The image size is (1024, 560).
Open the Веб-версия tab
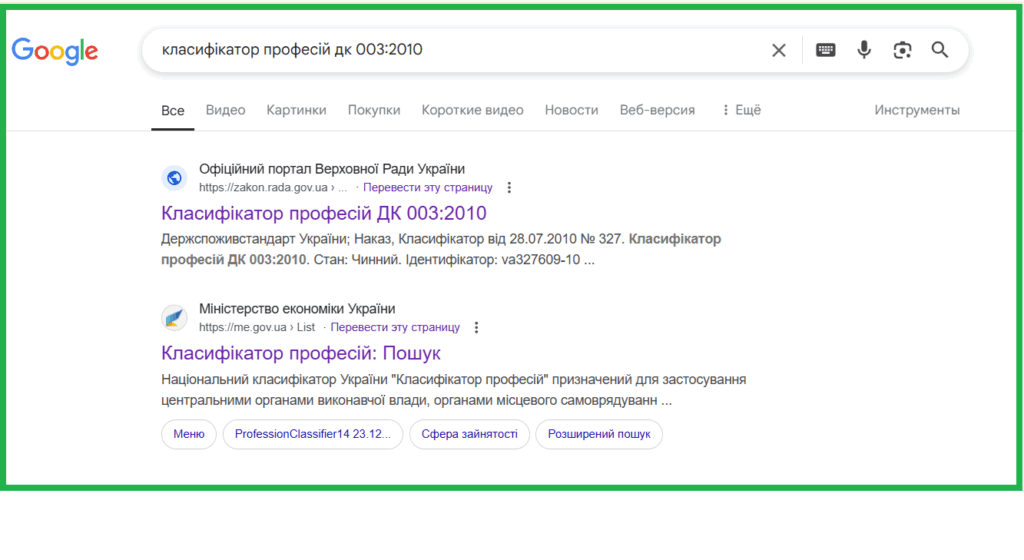pyautogui.click(x=657, y=110)
